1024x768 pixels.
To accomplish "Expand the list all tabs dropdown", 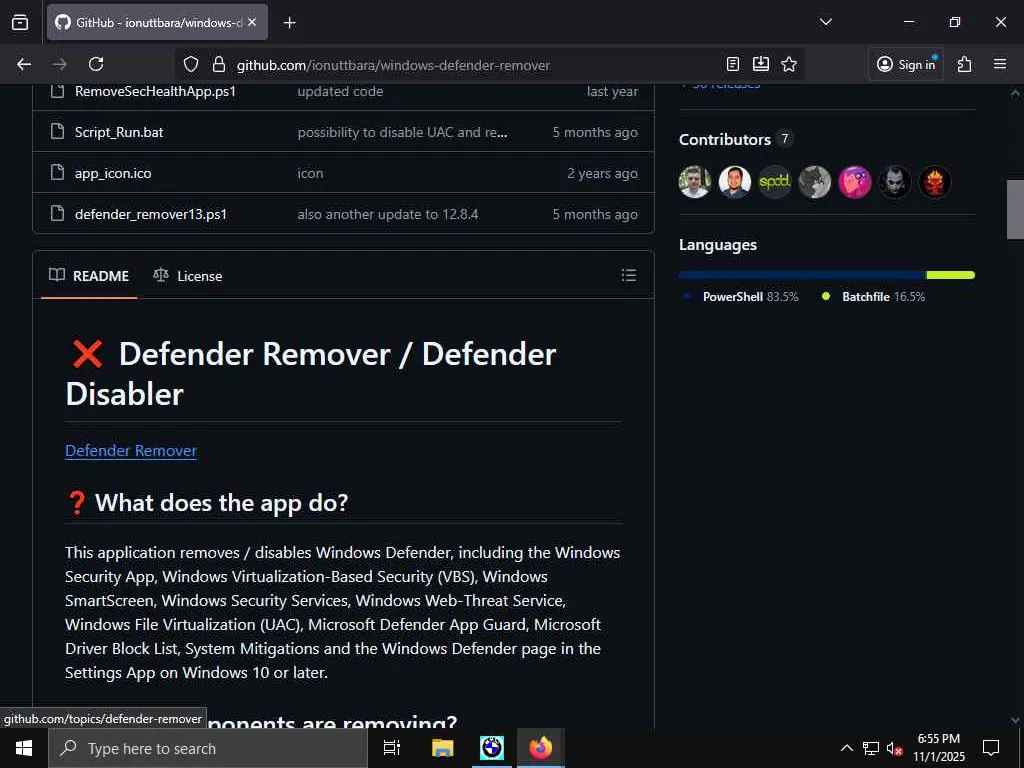I will [x=825, y=22].
